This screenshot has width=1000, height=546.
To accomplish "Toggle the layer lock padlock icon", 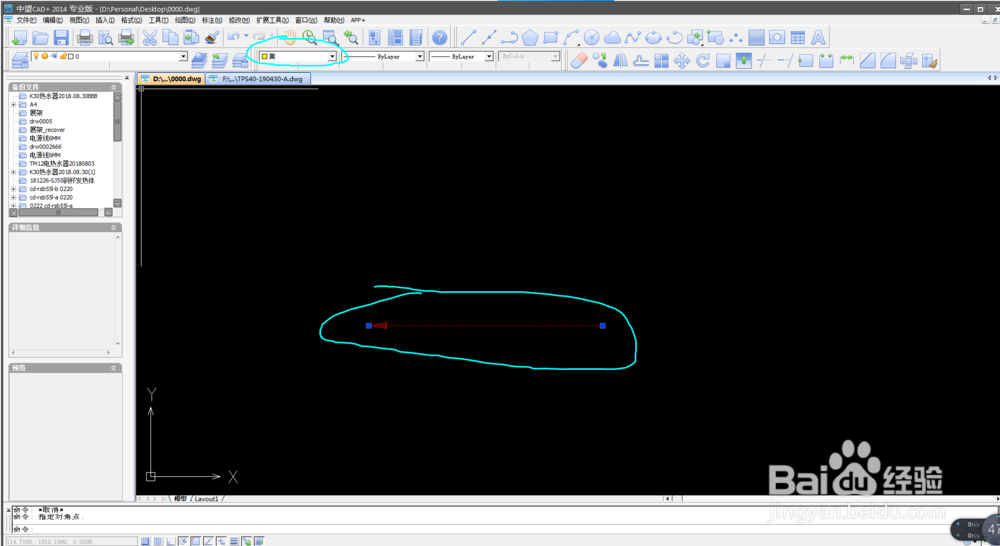I will pyautogui.click(x=62, y=56).
